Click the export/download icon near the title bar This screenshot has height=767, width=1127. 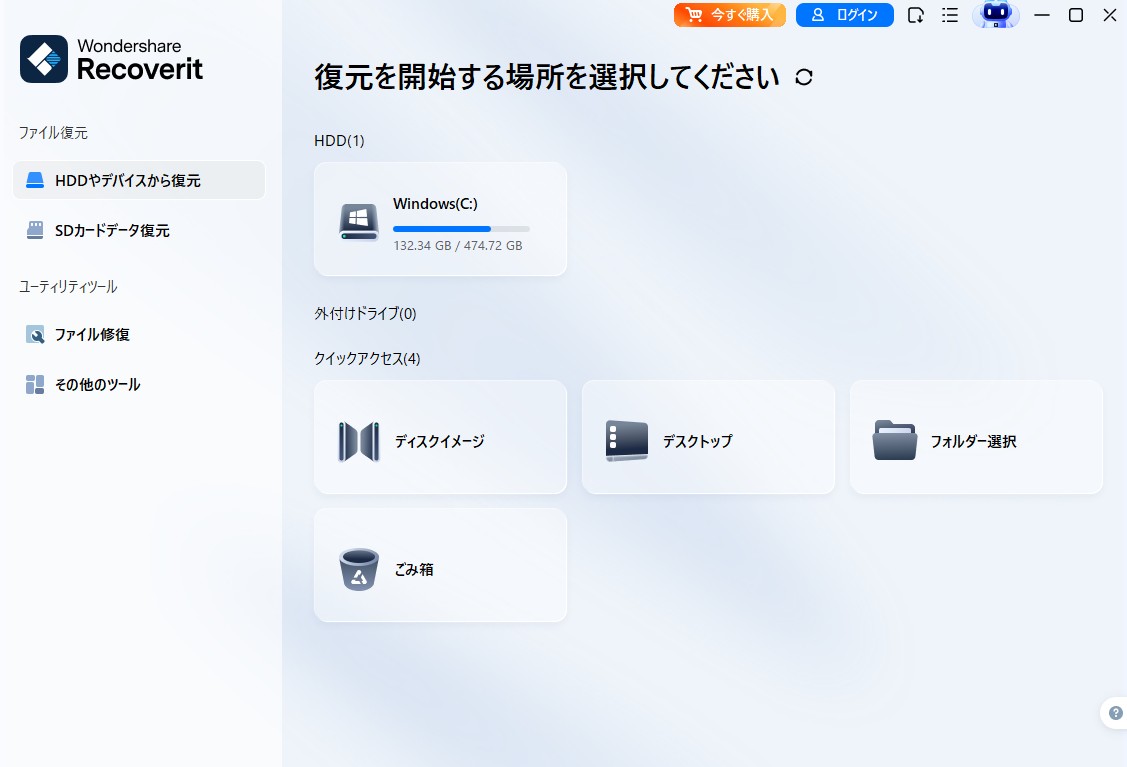pos(915,15)
